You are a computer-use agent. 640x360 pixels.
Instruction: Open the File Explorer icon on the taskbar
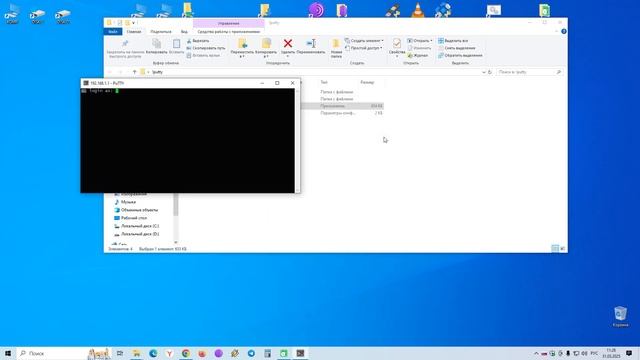[136, 353]
